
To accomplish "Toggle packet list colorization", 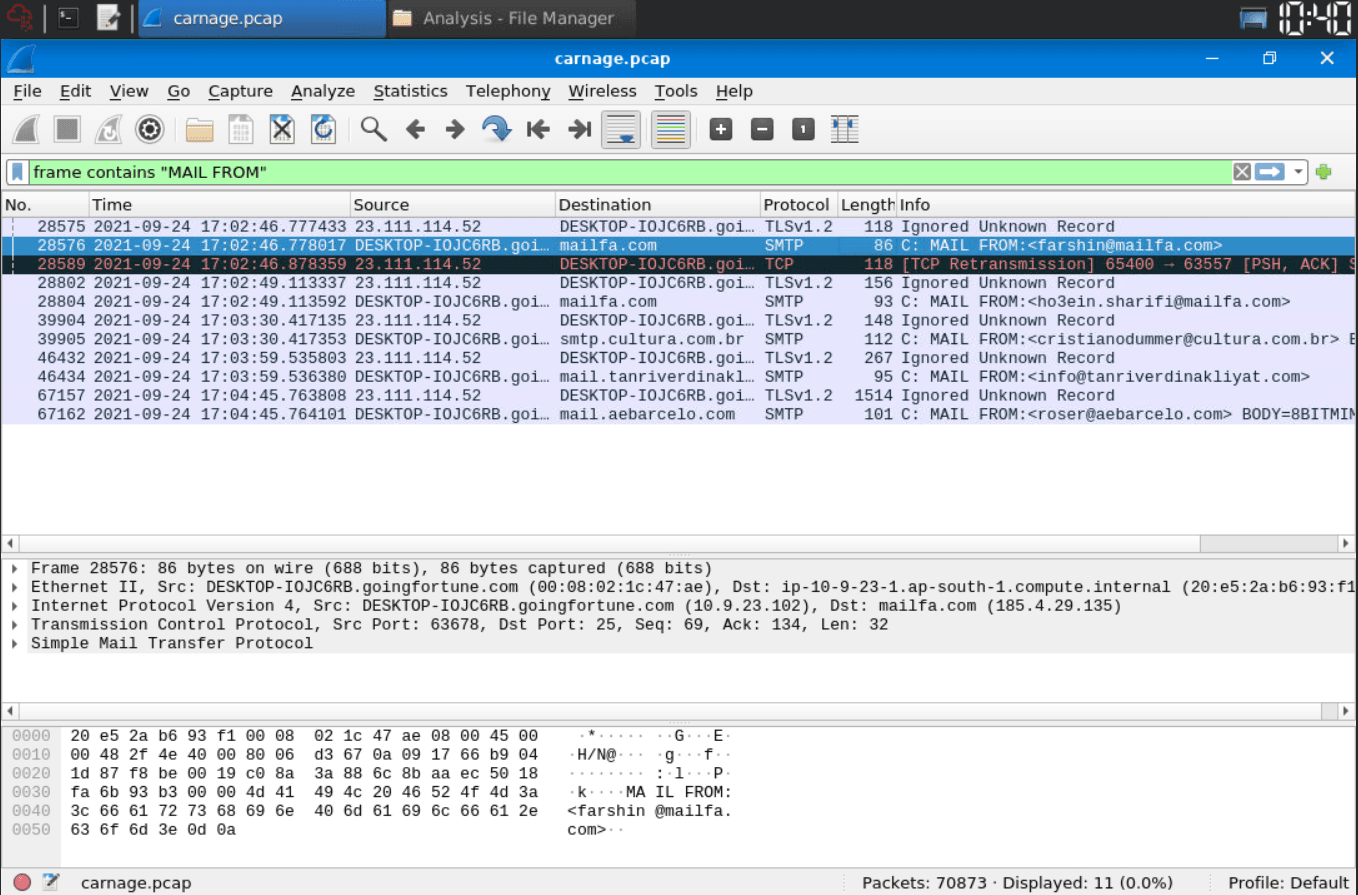I will 671,129.
